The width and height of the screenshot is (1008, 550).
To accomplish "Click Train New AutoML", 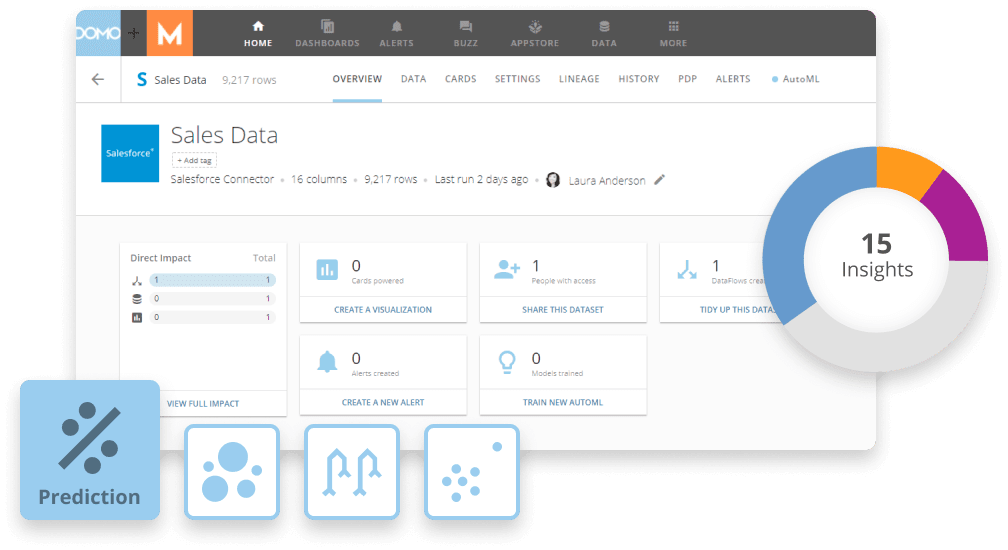I will (563, 402).
